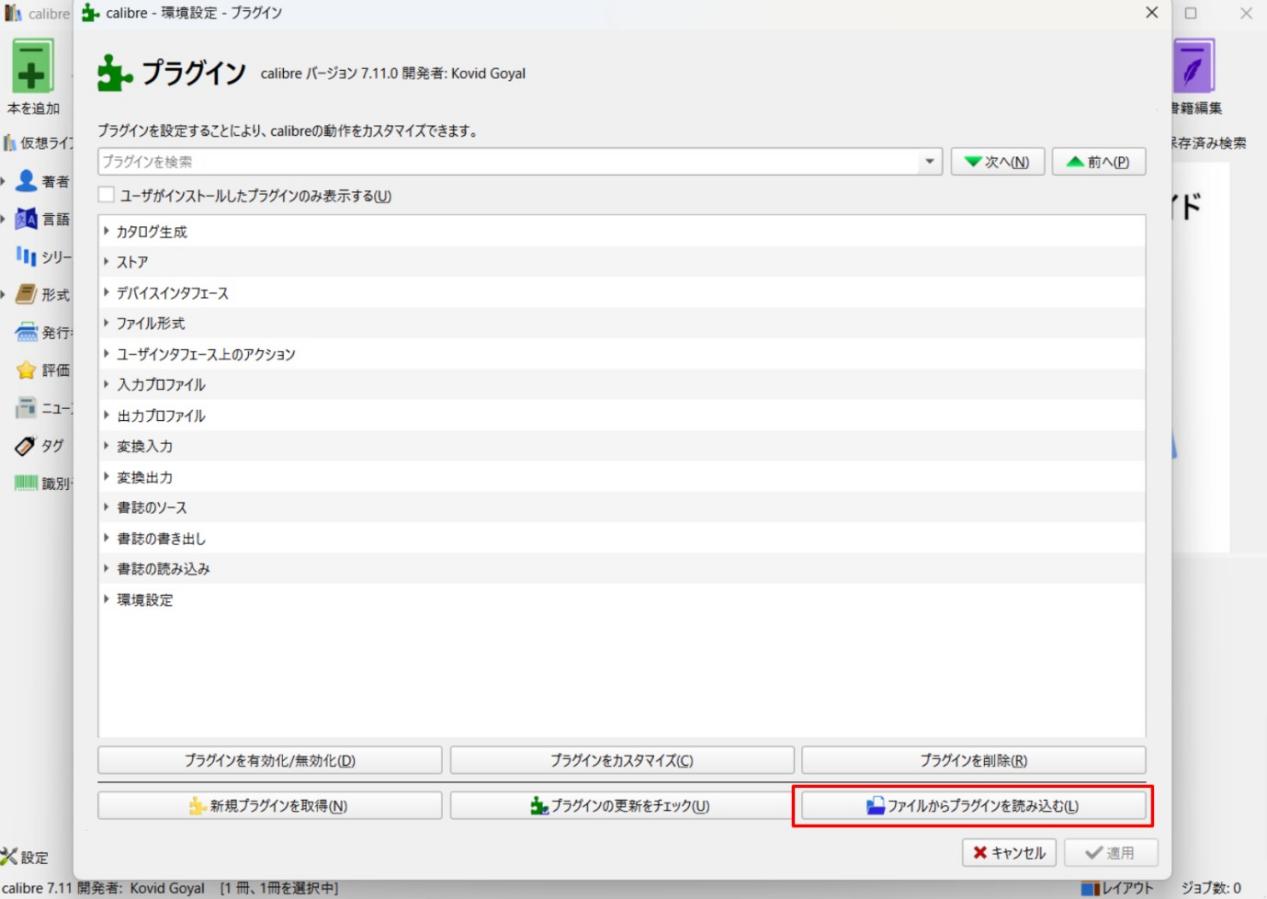The height and width of the screenshot is (899, 1267).
Task: Expand the カタログ生成 tree category
Action: pos(107,231)
